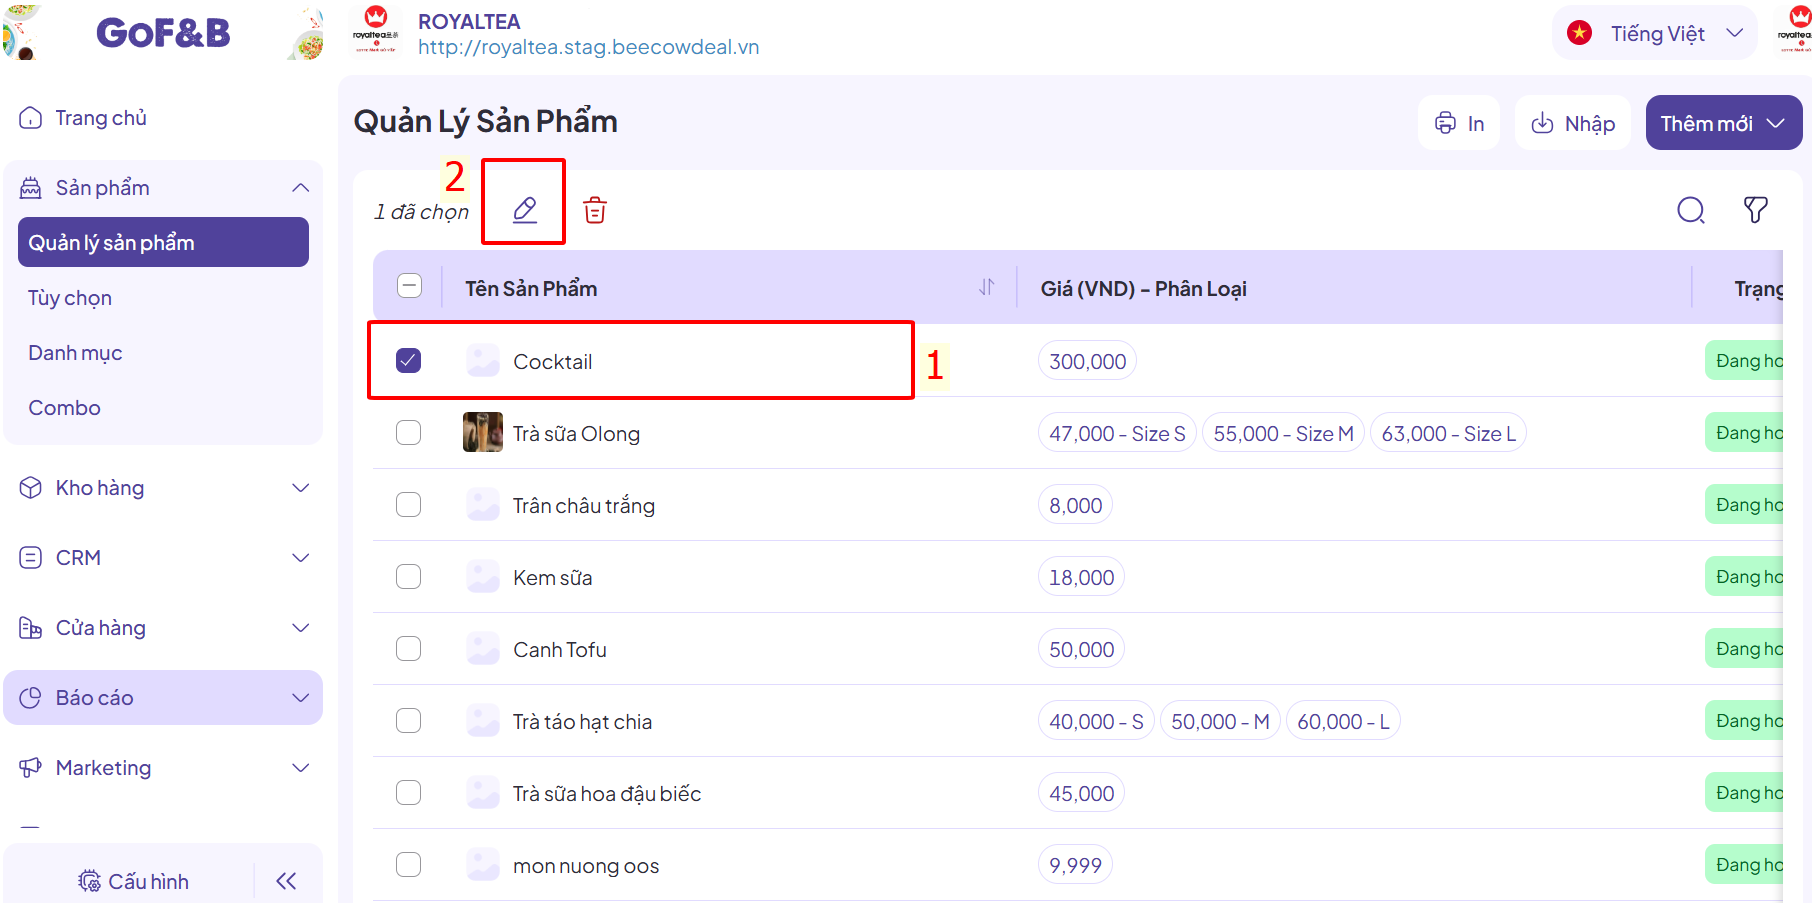Click the 300,000 price tag
This screenshot has width=1812, height=903.
point(1087,361)
